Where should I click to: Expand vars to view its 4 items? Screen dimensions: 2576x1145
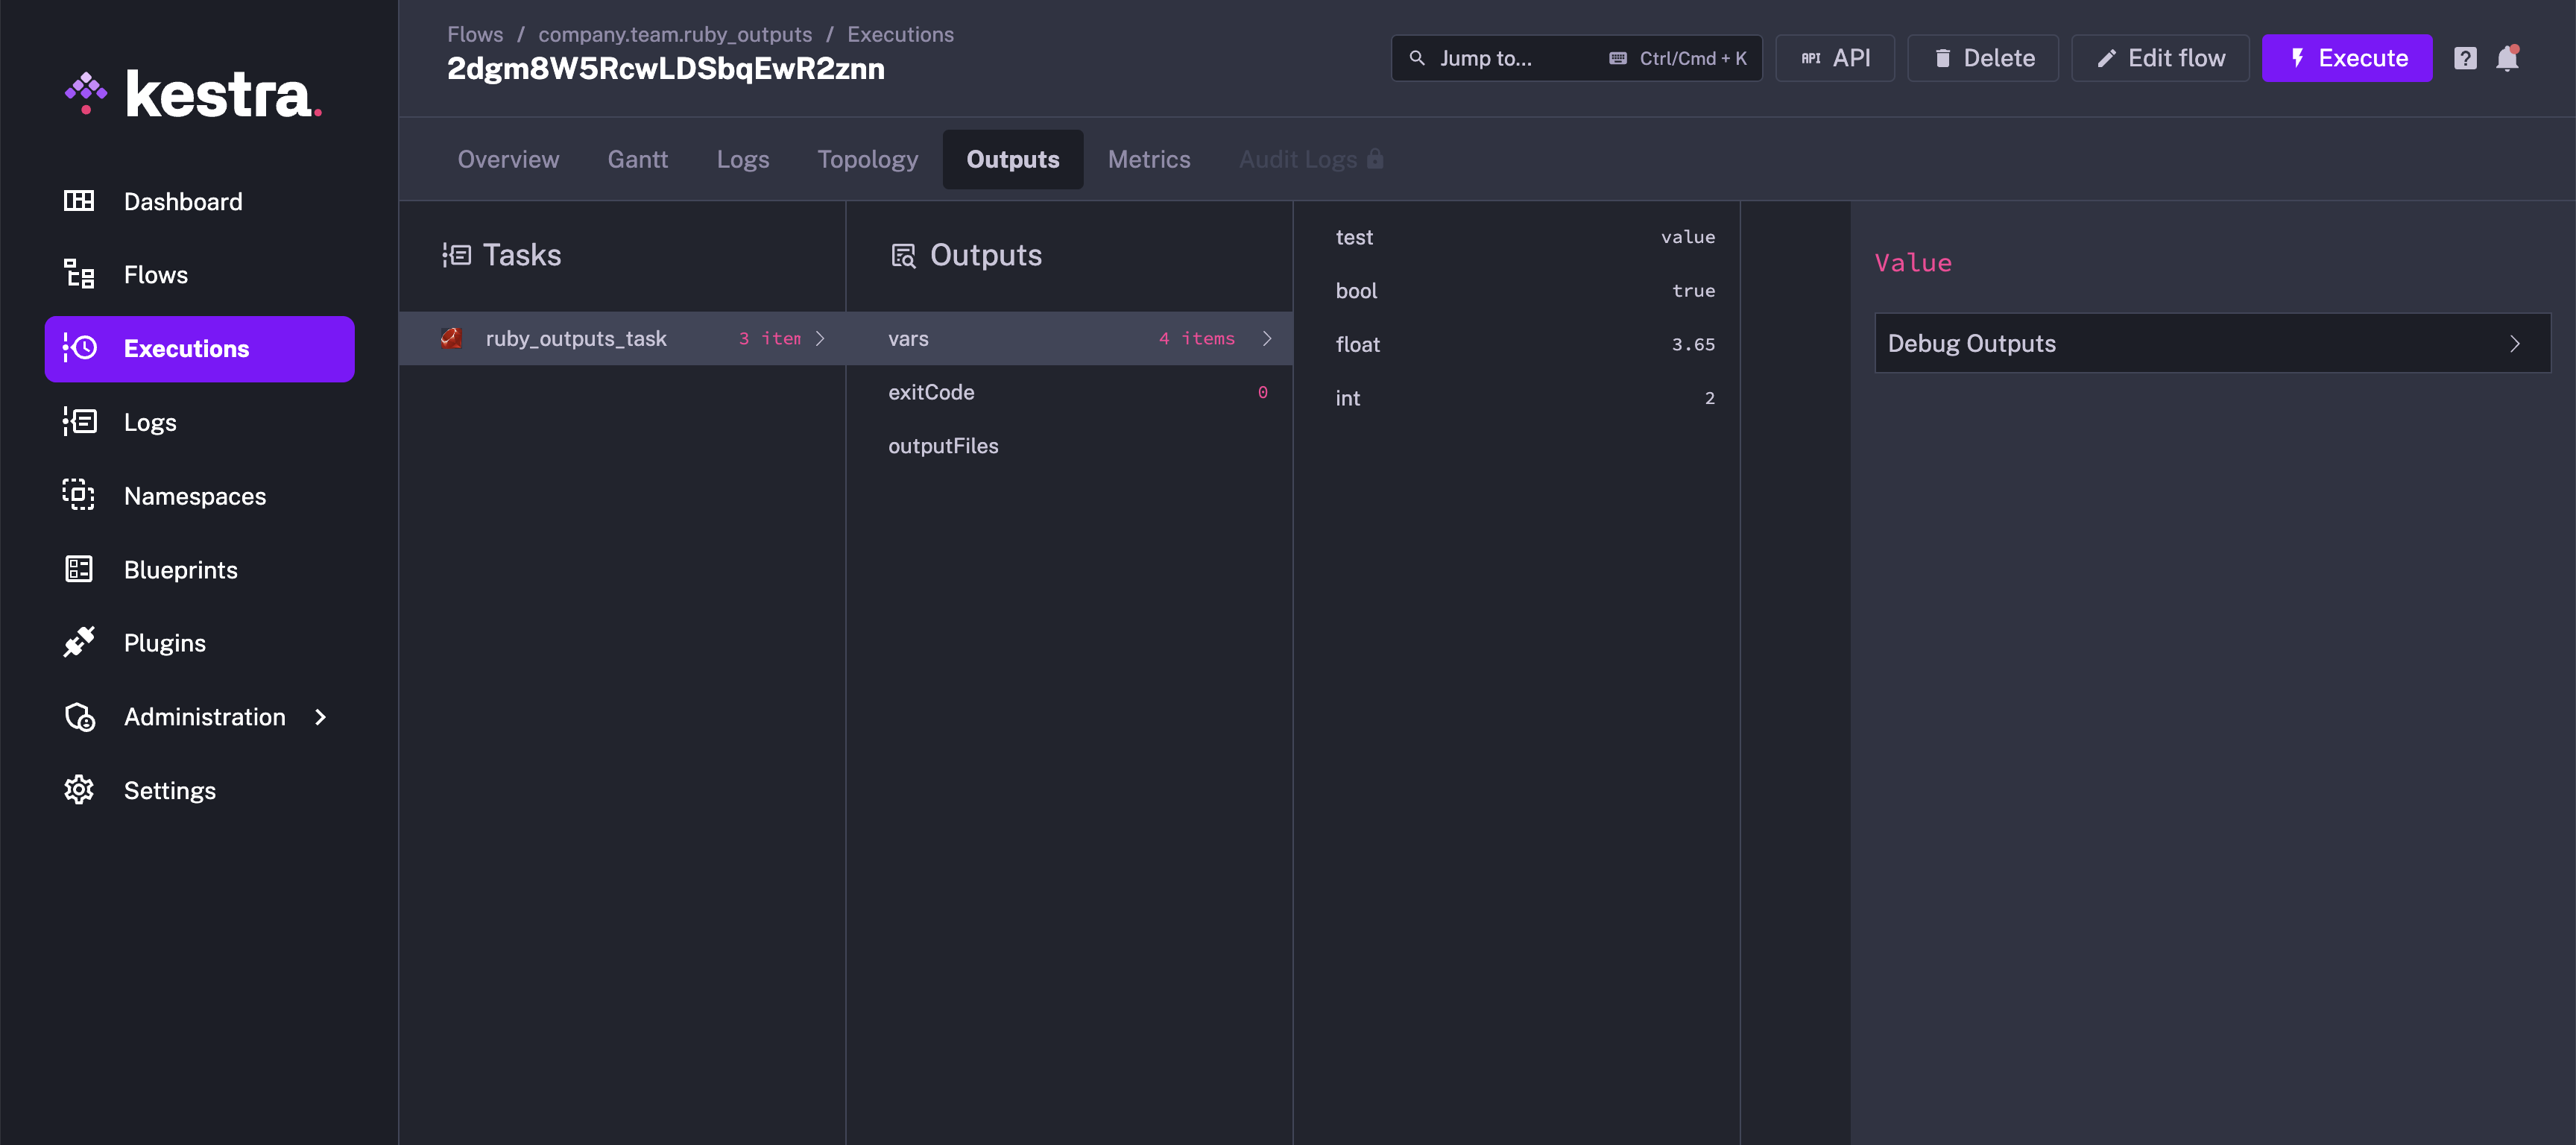point(1267,338)
